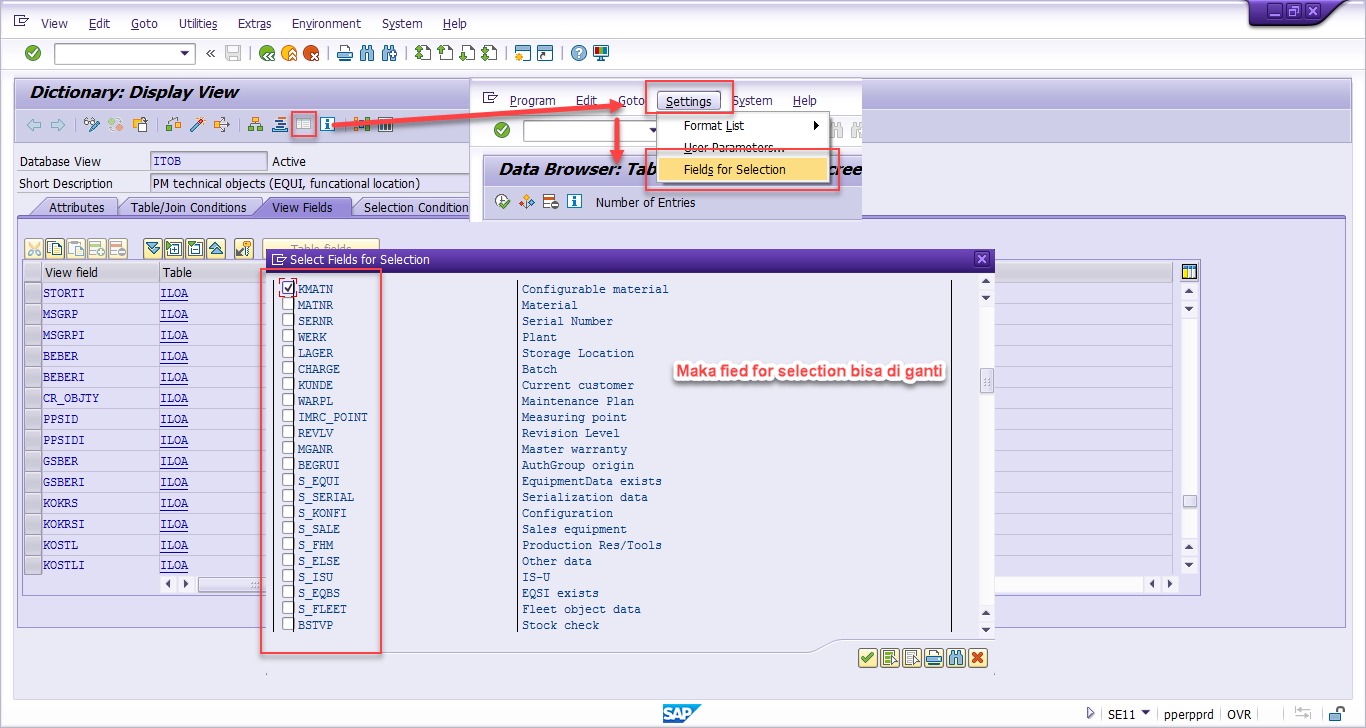Image resolution: width=1366 pixels, height=728 pixels.
Task: Click the dialog vertical scrollbar thumb
Action: 987,381
